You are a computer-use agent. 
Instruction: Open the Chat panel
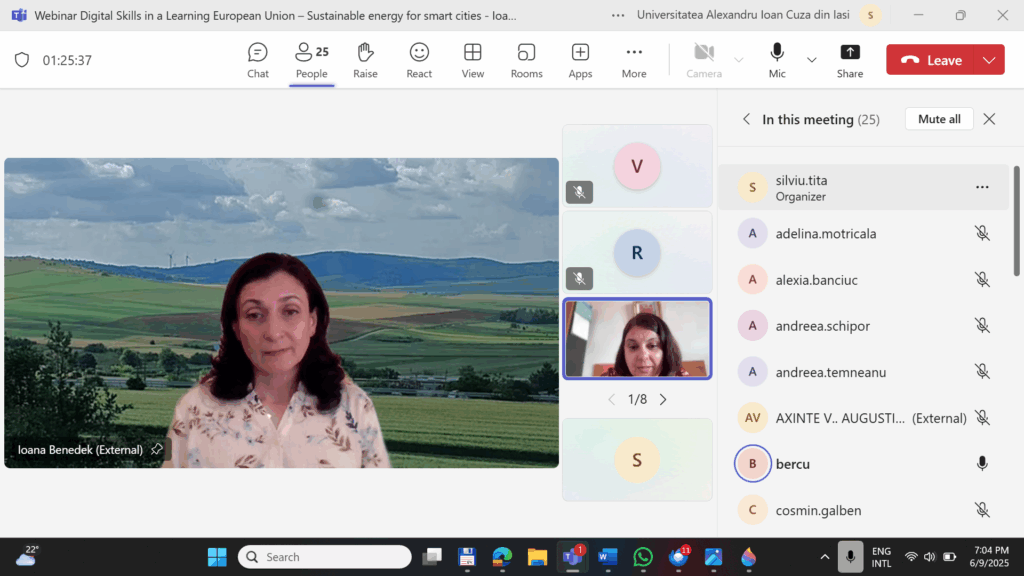coord(258,60)
